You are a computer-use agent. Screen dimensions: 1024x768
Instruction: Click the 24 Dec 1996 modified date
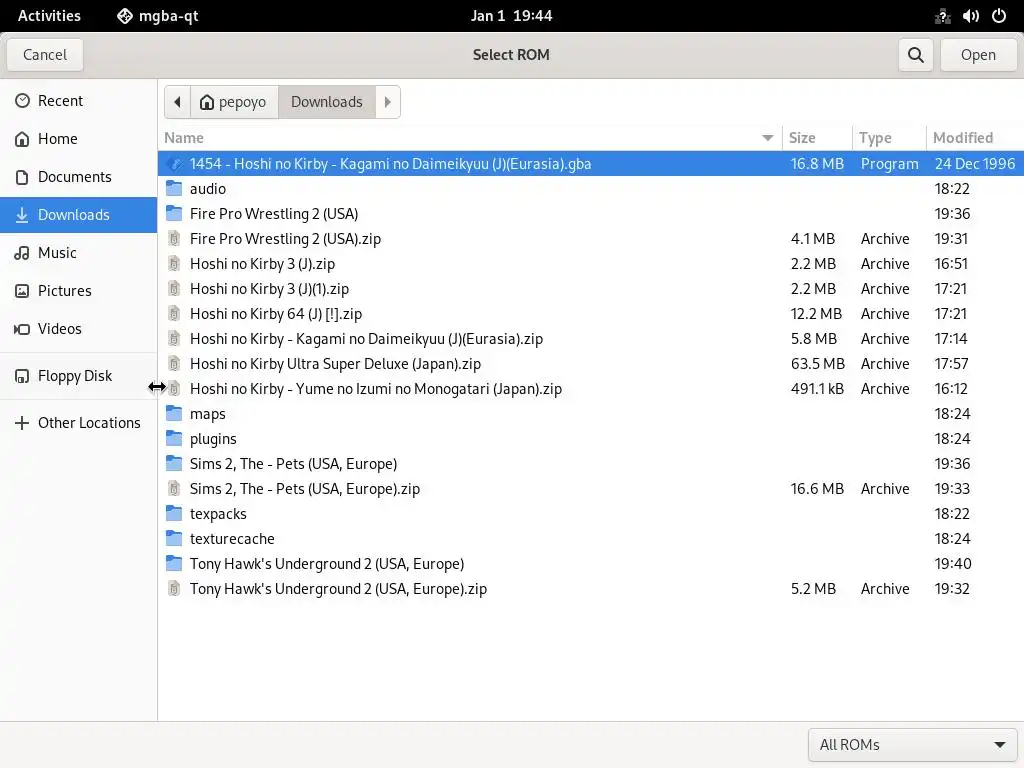pyautogui.click(x=975, y=164)
